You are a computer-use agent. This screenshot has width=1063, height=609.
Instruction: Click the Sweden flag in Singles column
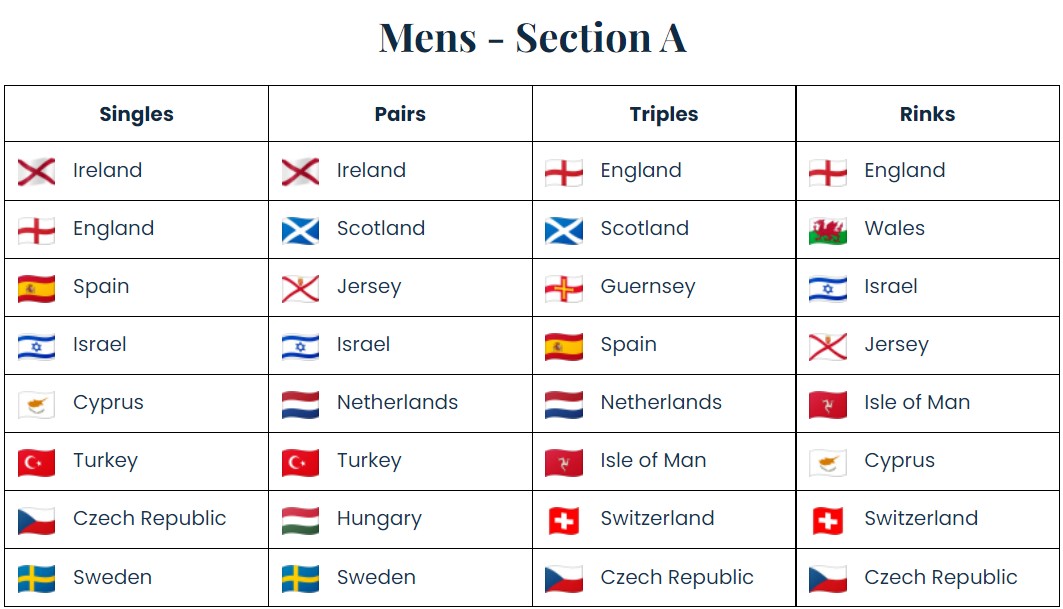37,578
